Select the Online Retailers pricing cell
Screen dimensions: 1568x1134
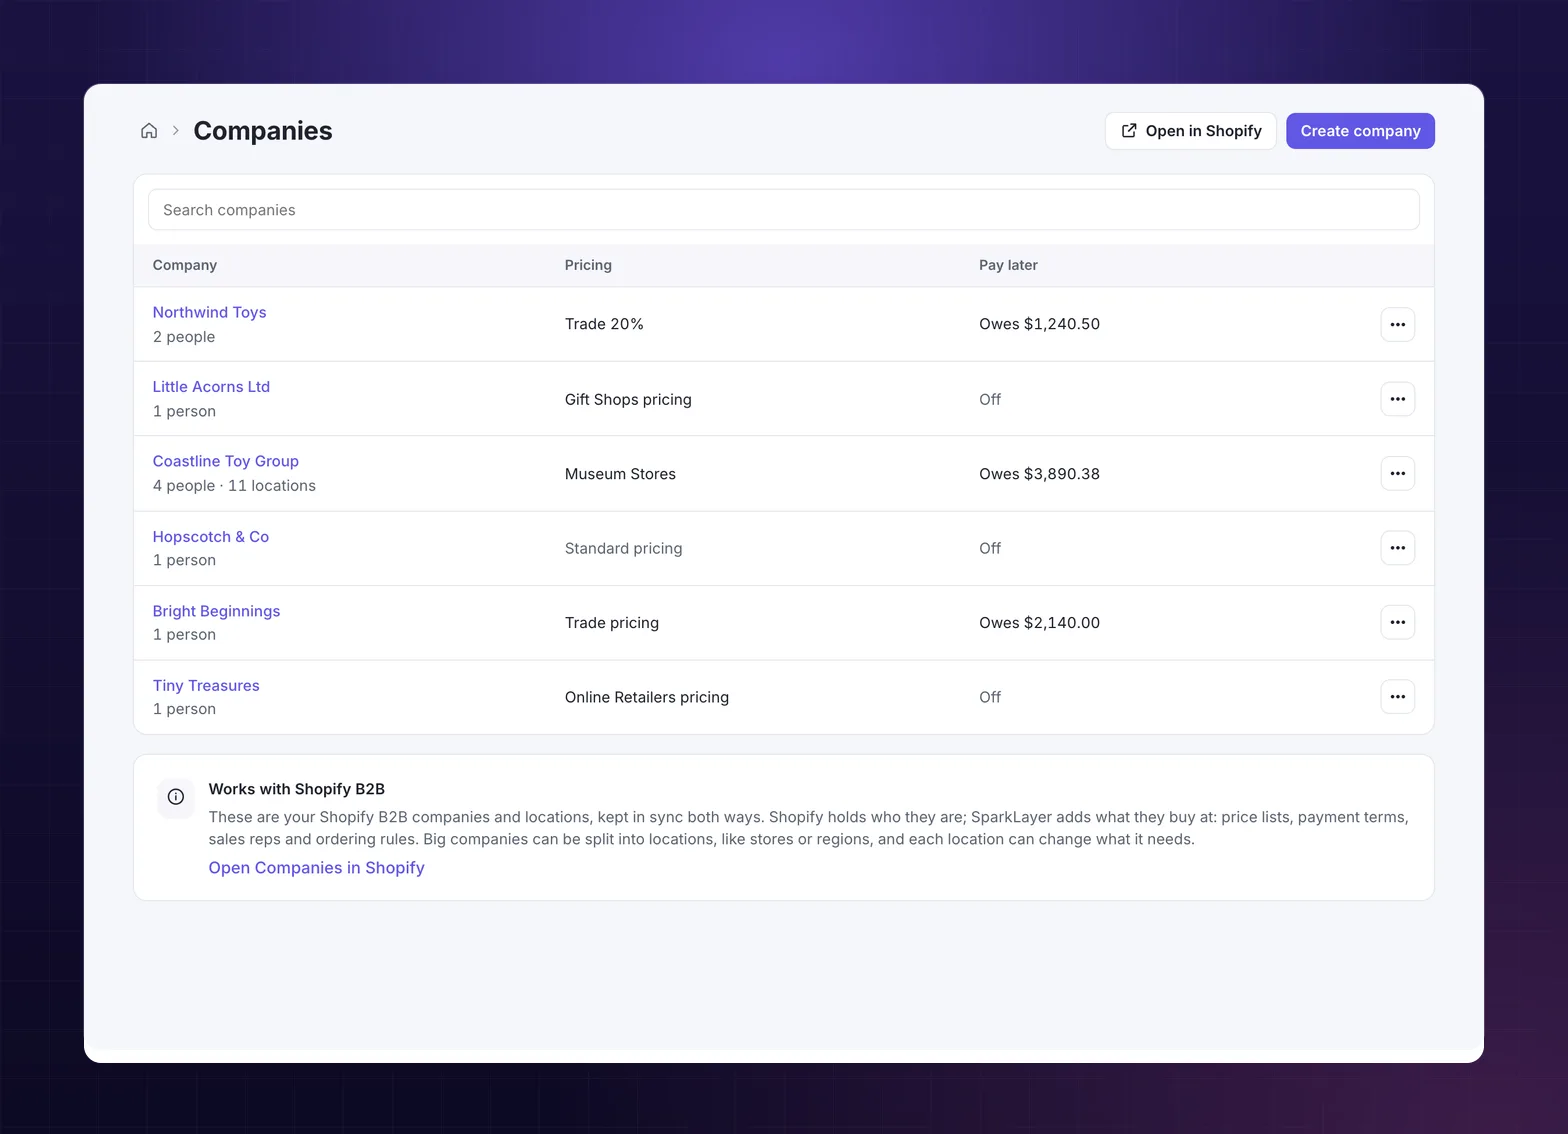tap(646, 697)
